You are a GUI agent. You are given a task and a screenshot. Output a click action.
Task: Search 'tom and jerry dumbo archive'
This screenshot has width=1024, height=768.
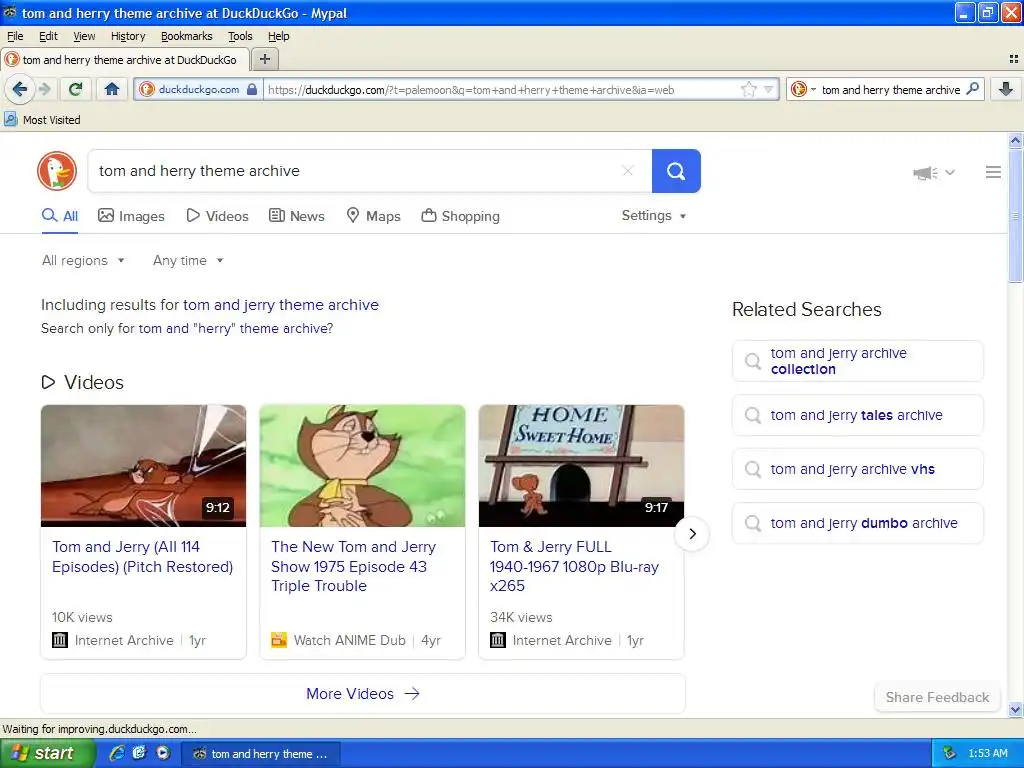(x=857, y=523)
